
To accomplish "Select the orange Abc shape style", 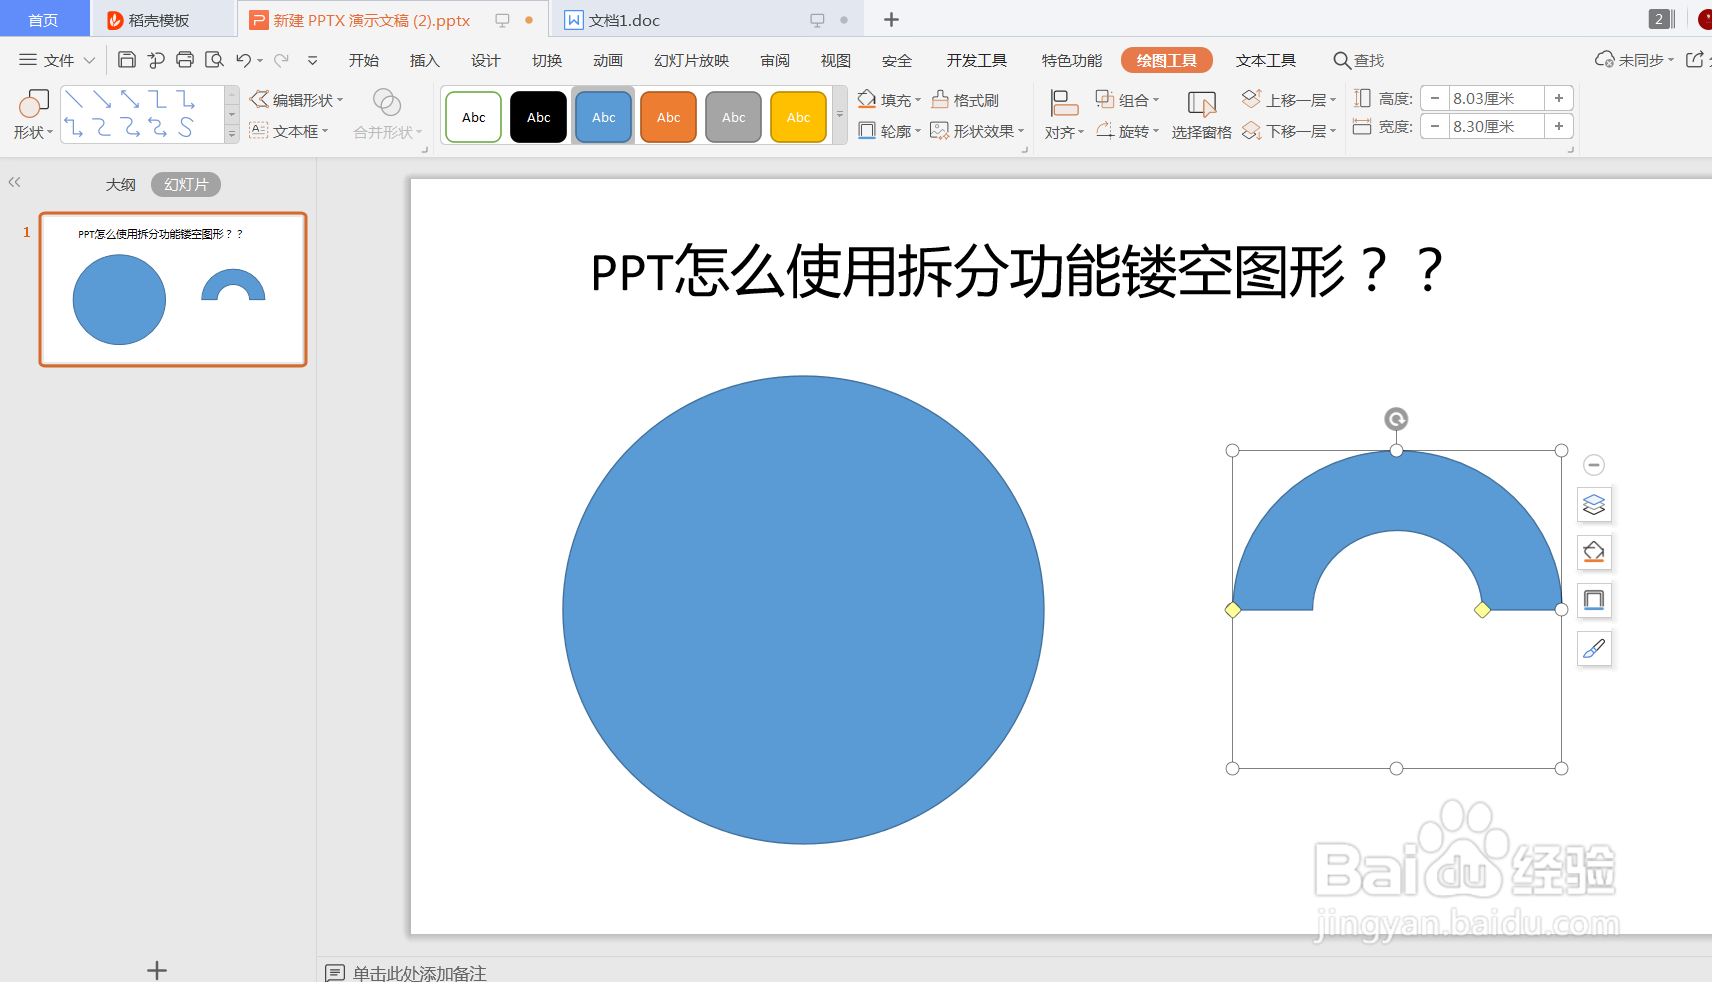I will [667, 116].
